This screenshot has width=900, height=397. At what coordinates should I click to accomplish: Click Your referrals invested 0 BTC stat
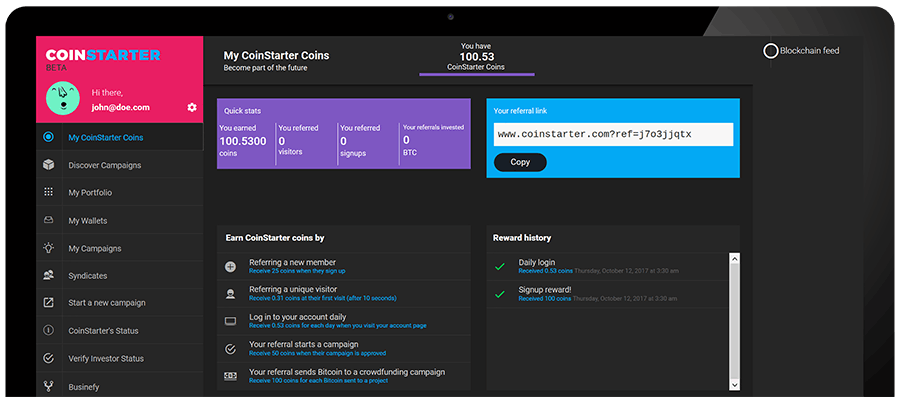[x=433, y=141]
